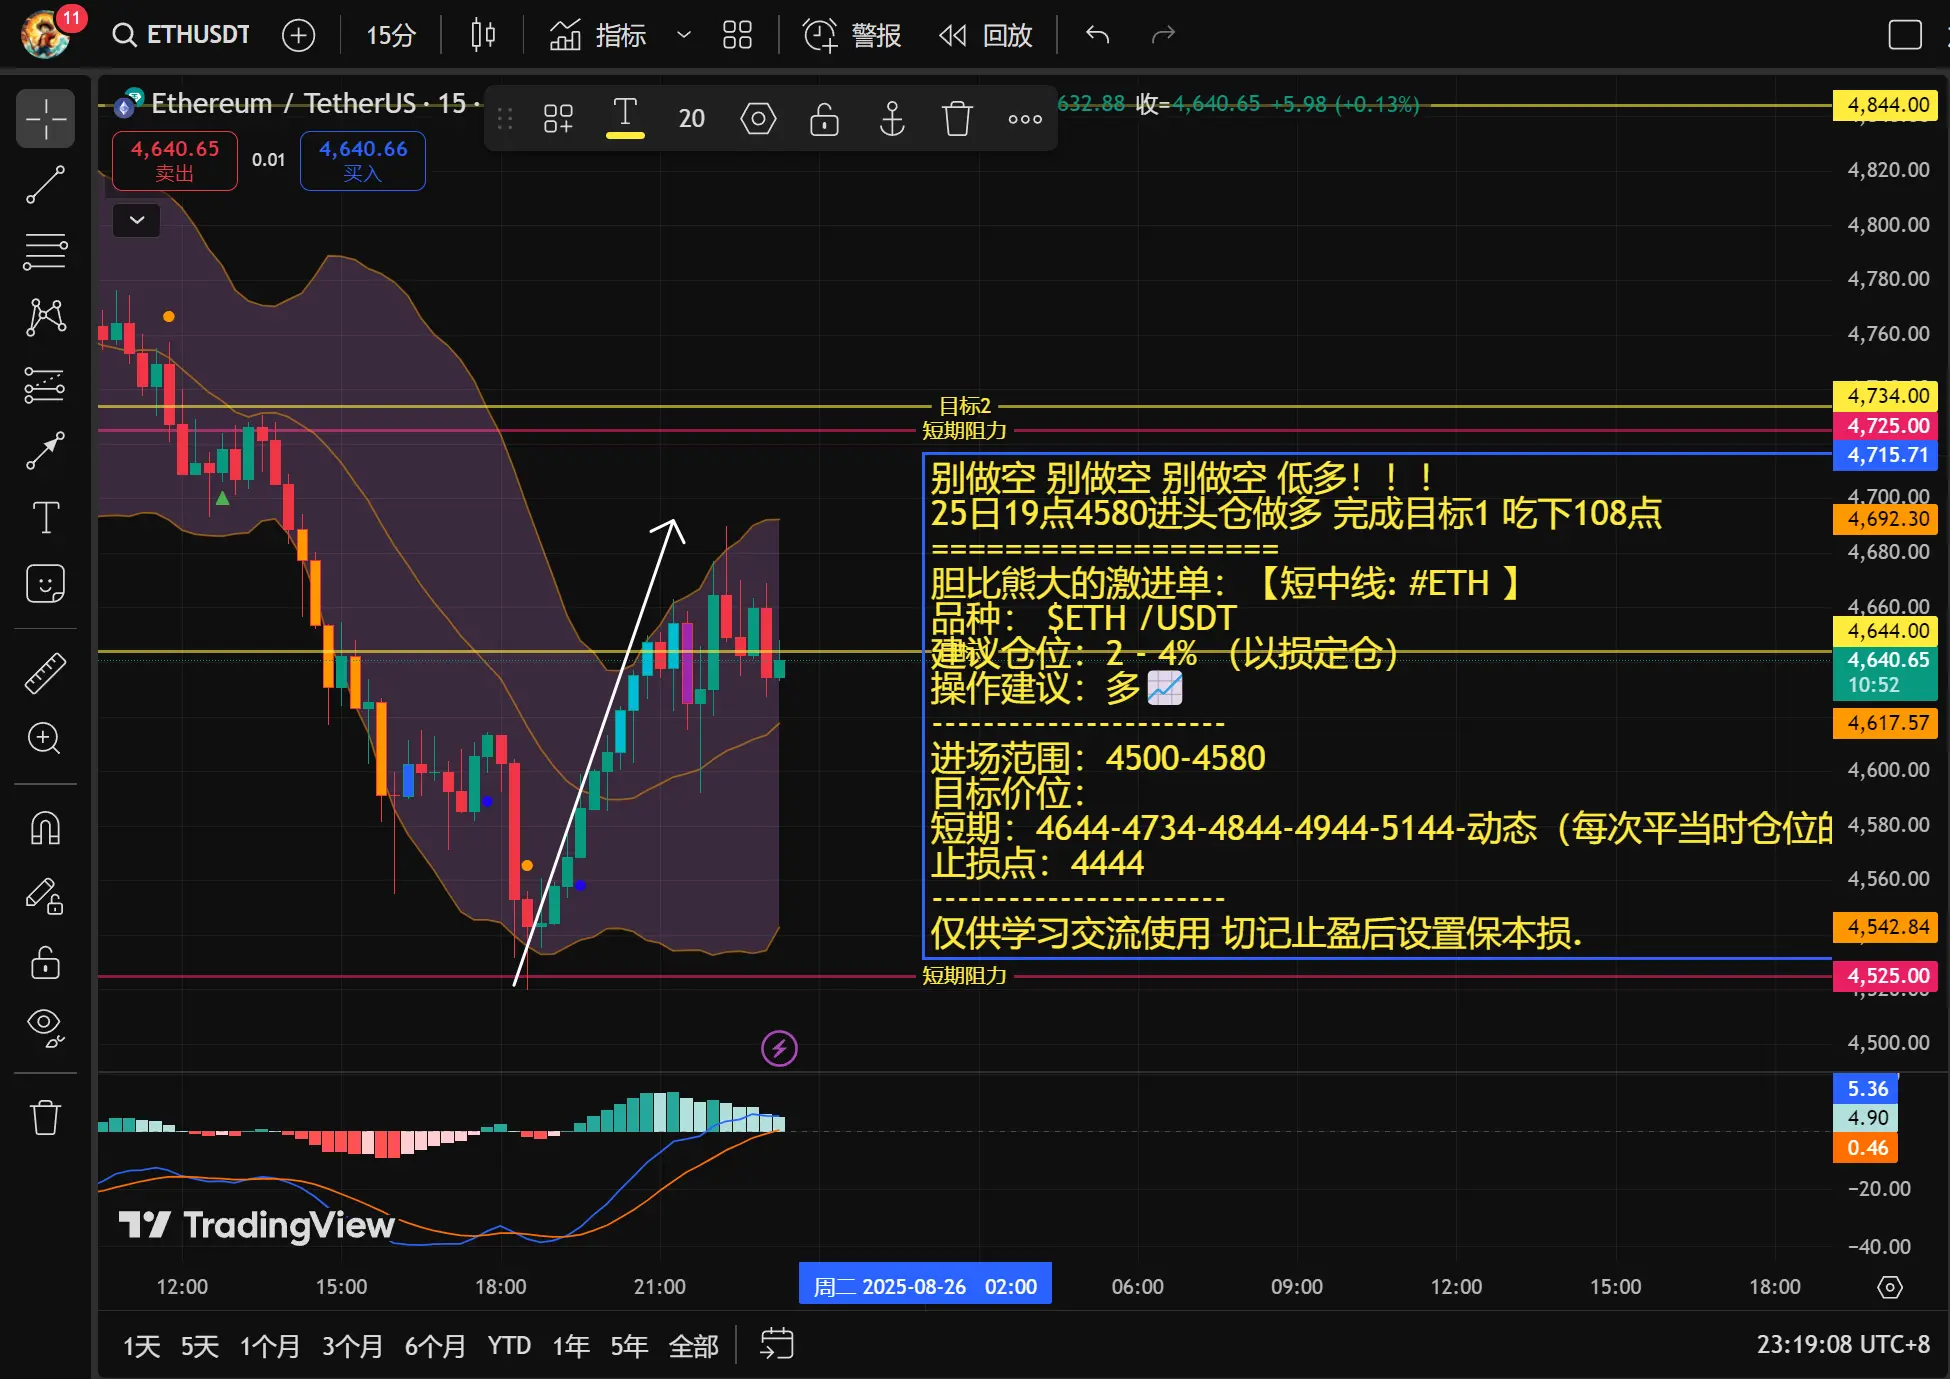Click the 4,640.66 买入 buy button
This screenshot has height=1379, width=1950.
363,160
